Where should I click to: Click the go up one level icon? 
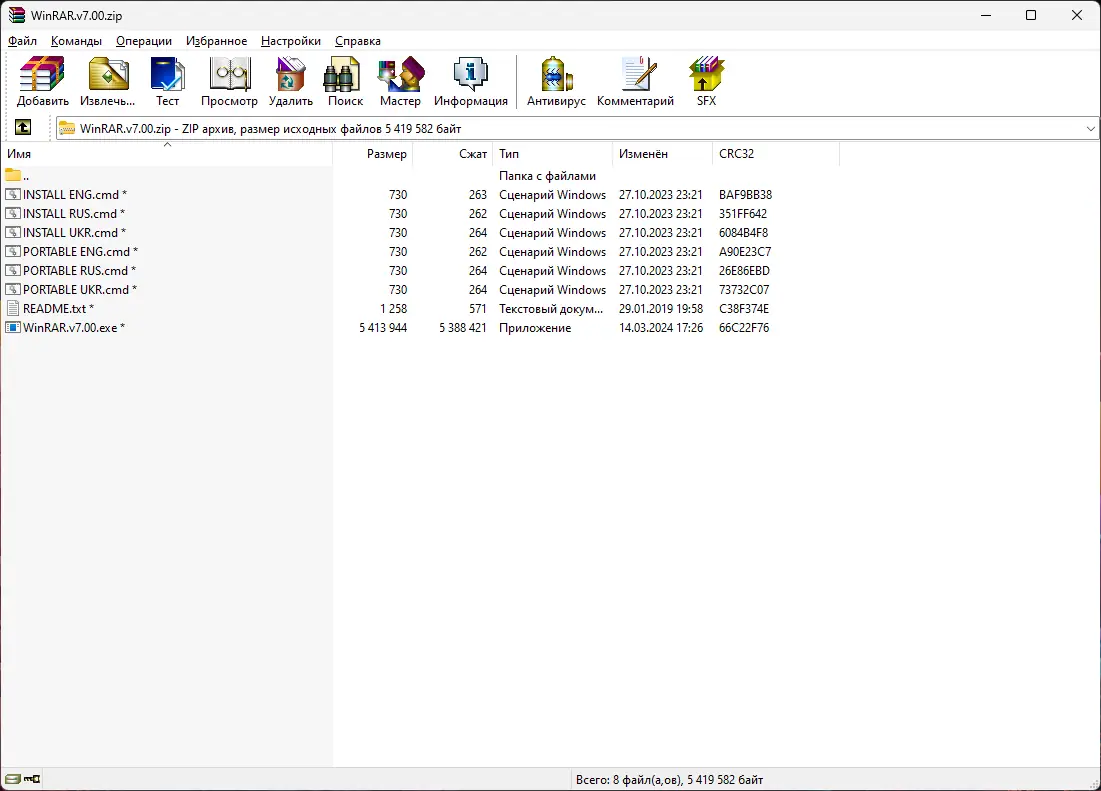(22, 127)
